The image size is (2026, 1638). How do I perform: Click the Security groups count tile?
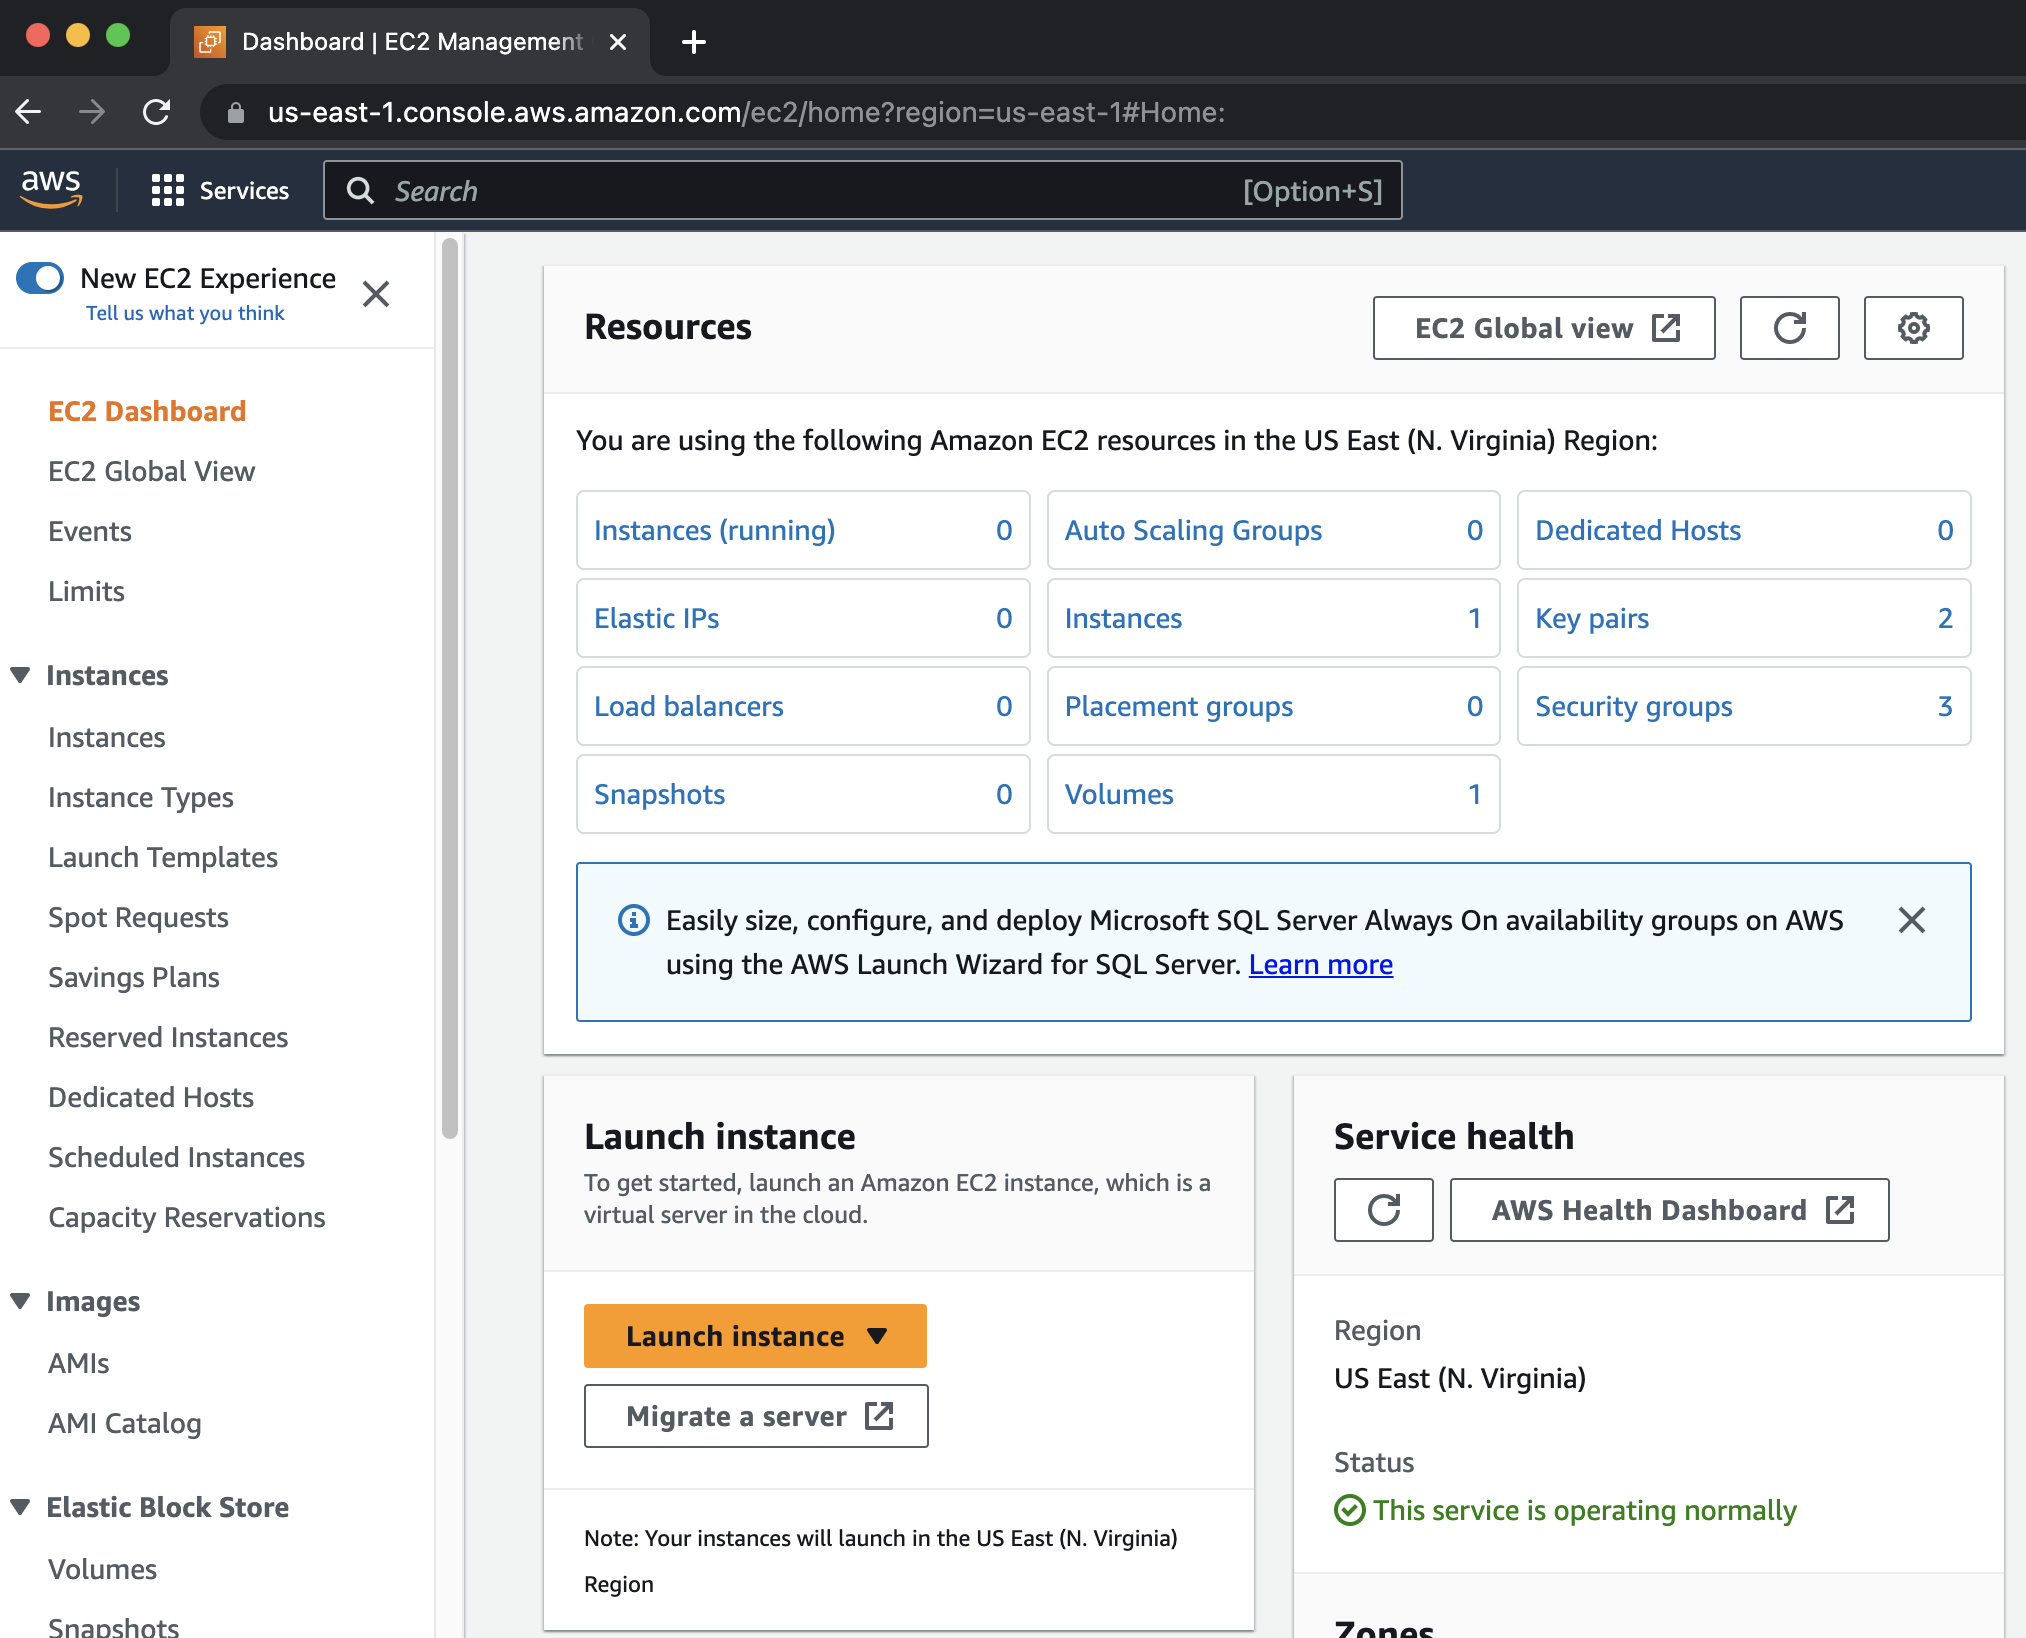pyautogui.click(x=1743, y=707)
